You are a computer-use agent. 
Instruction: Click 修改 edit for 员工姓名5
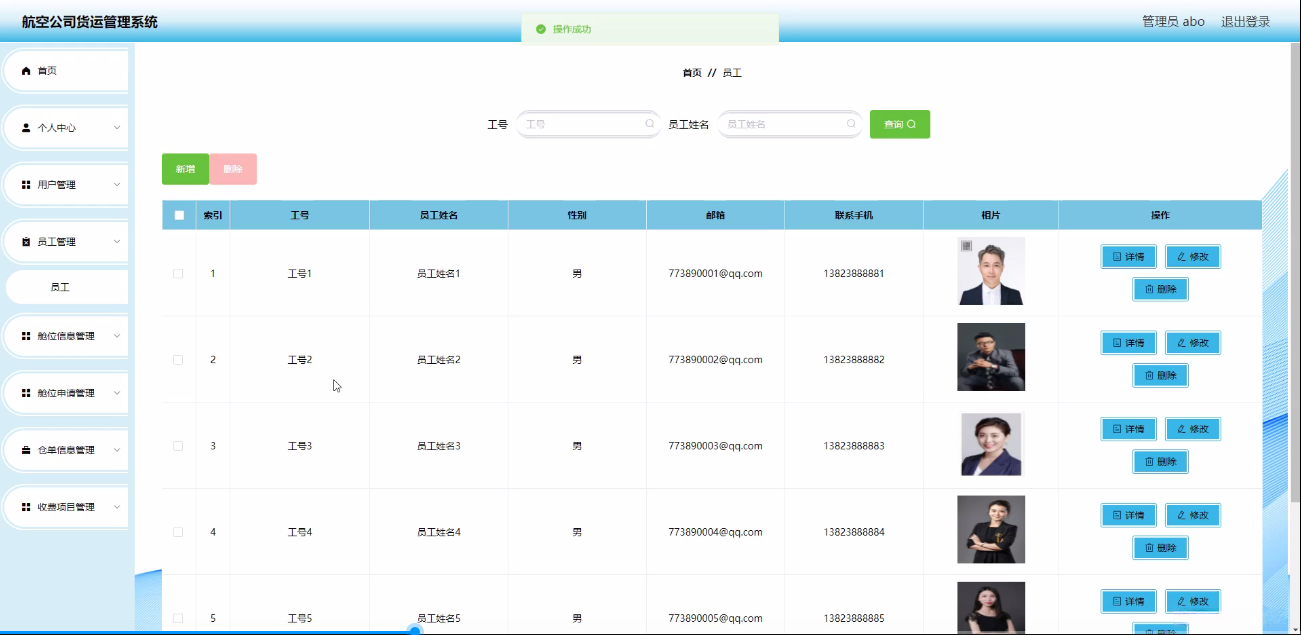tap(1192, 601)
